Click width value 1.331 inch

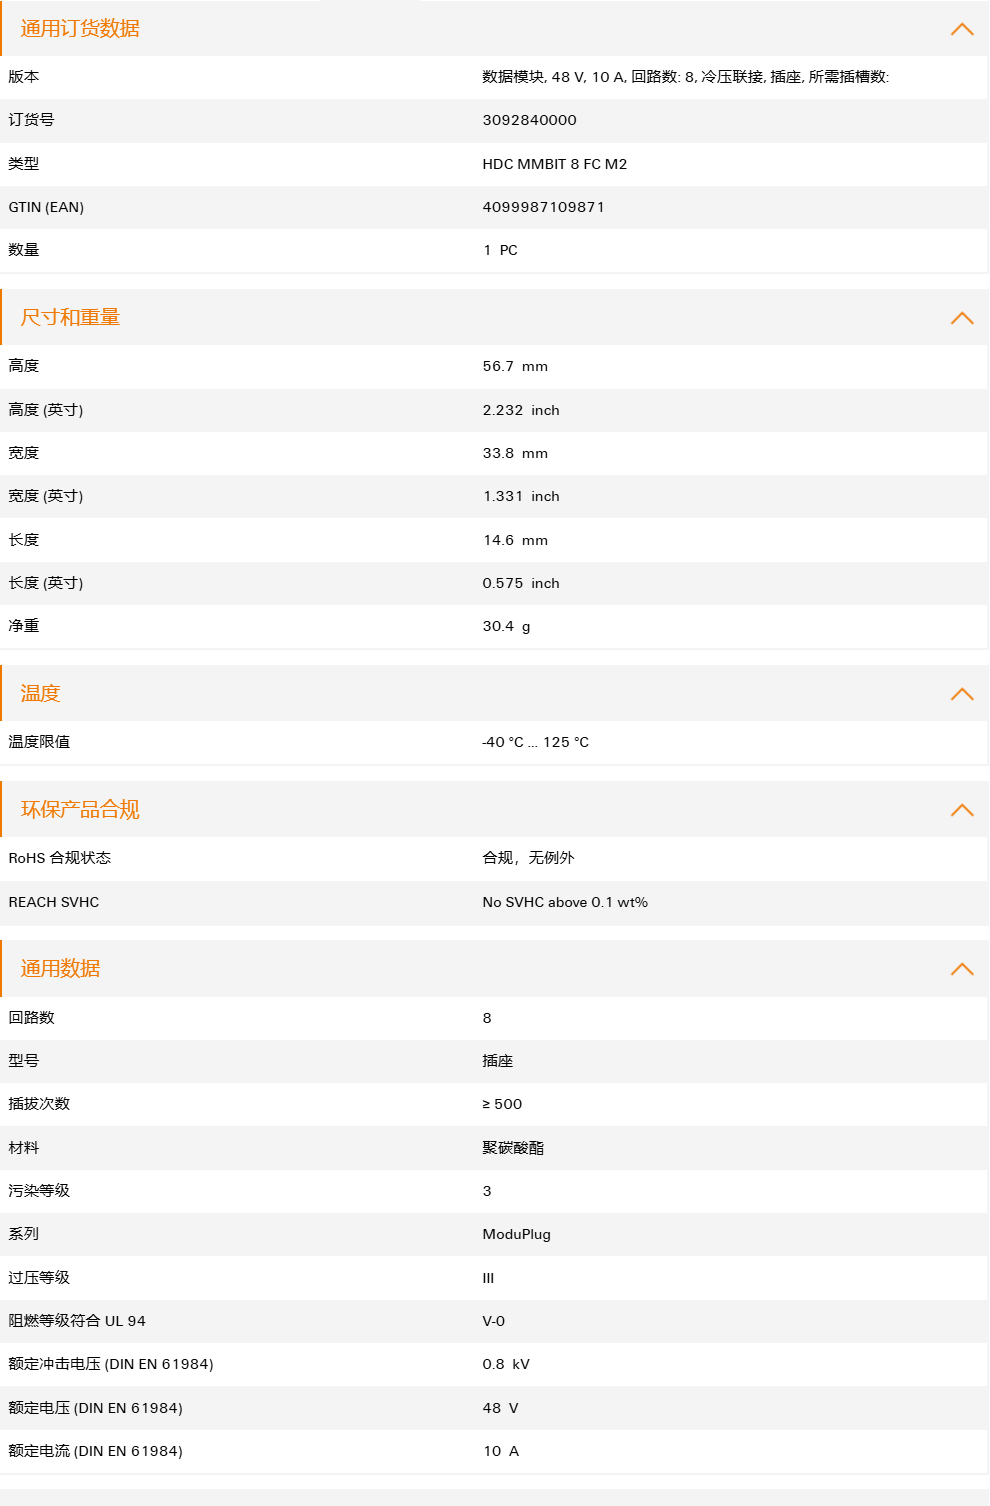coord(521,496)
